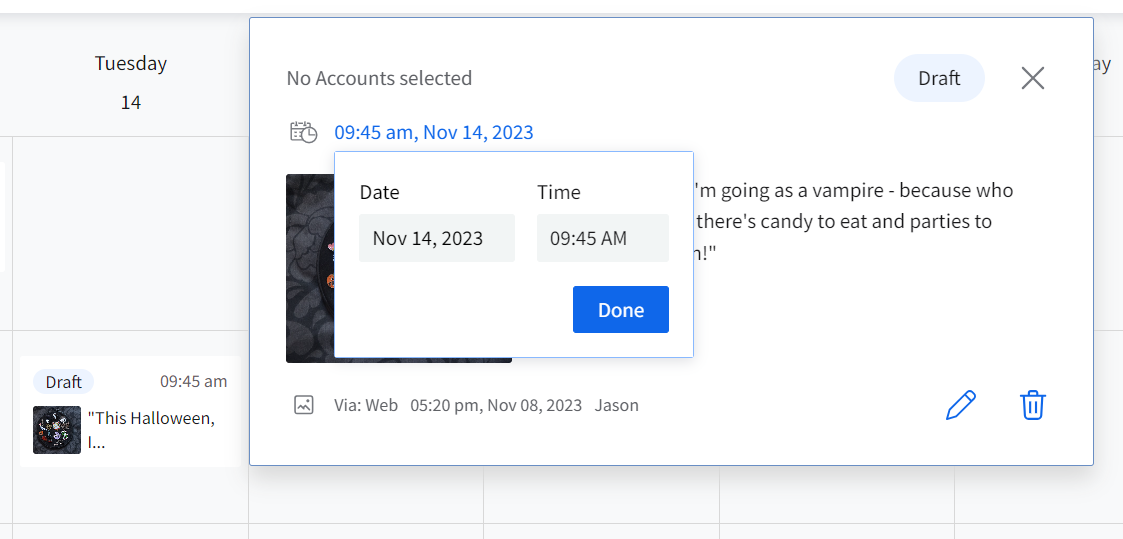Click the 09:45 am time on calendar card
1123x539 pixels.
pos(193,381)
